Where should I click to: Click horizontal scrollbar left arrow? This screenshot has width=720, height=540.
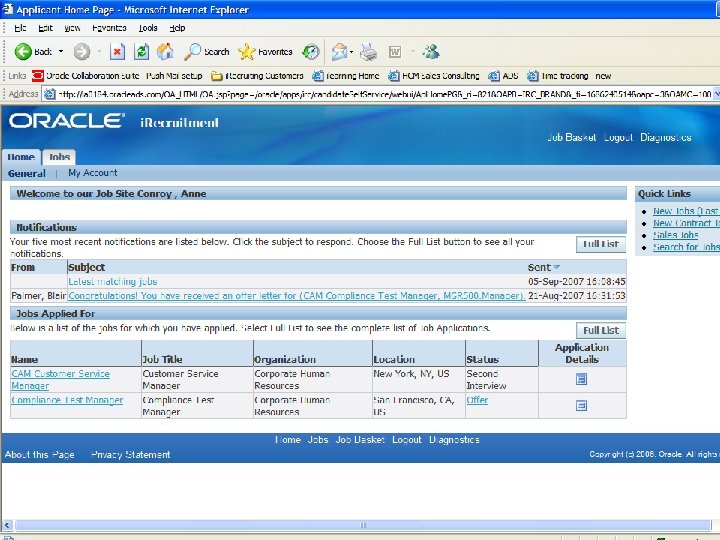click(7, 525)
